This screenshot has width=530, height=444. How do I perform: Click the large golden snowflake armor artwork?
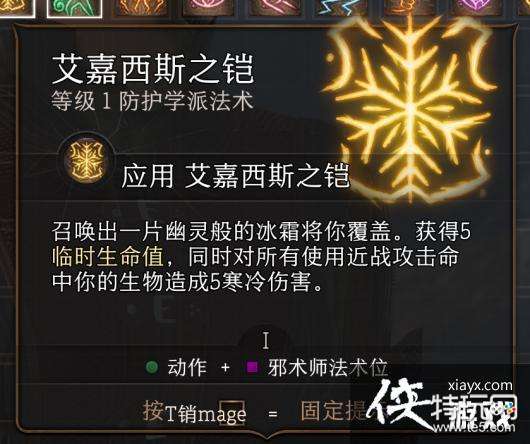coord(411,108)
